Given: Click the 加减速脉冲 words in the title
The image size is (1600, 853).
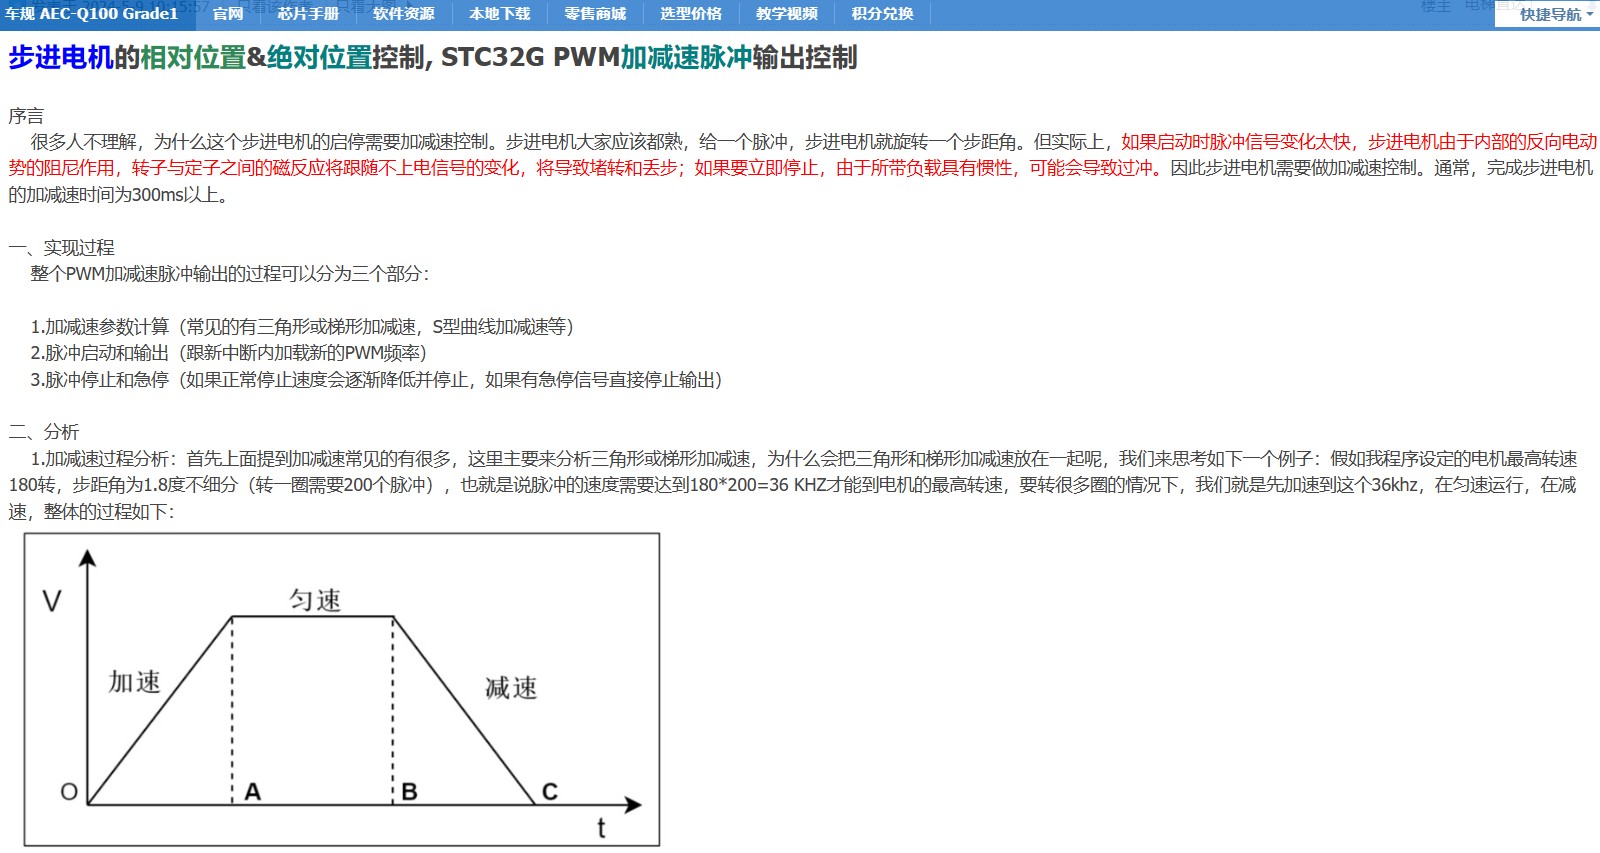Looking at the screenshot, I should [686, 58].
